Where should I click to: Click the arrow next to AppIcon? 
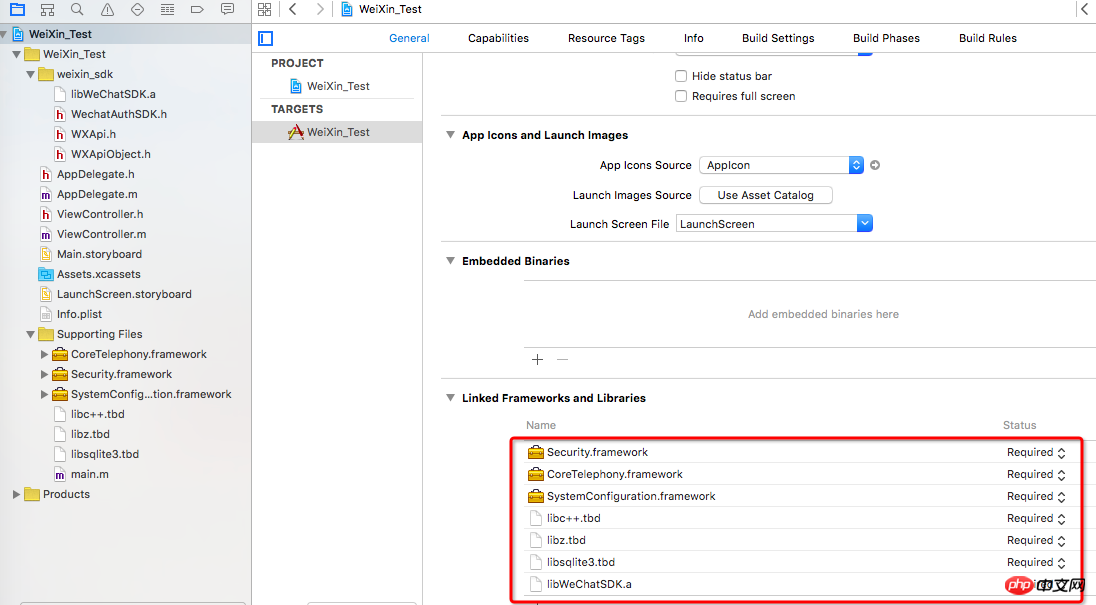click(x=874, y=166)
